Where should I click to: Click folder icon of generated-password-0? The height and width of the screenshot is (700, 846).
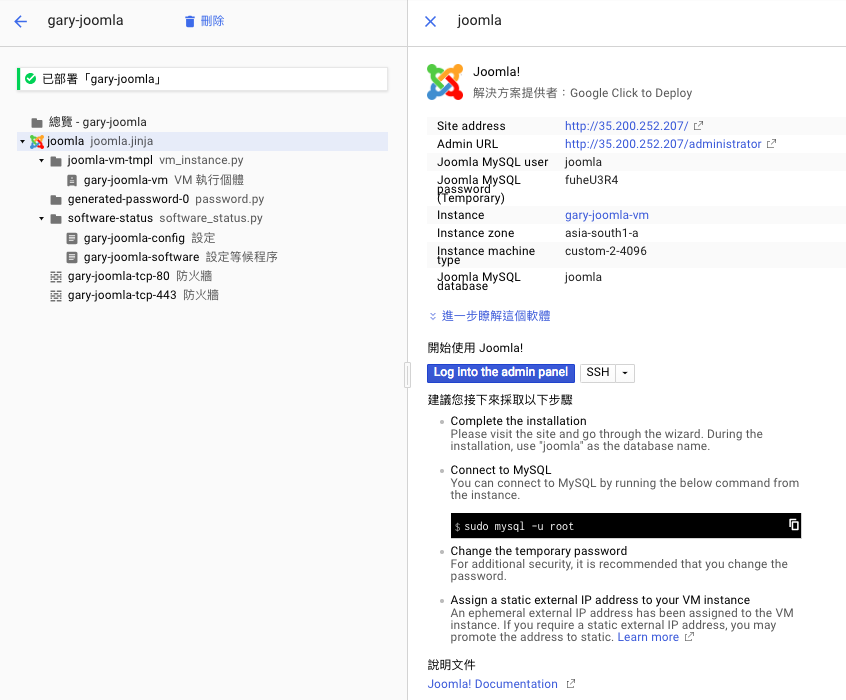click(56, 200)
